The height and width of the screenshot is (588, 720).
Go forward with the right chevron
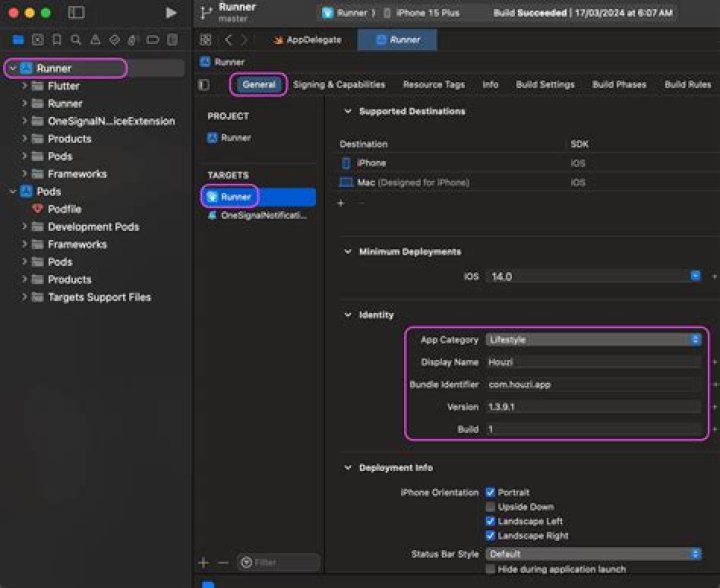click(x=244, y=40)
